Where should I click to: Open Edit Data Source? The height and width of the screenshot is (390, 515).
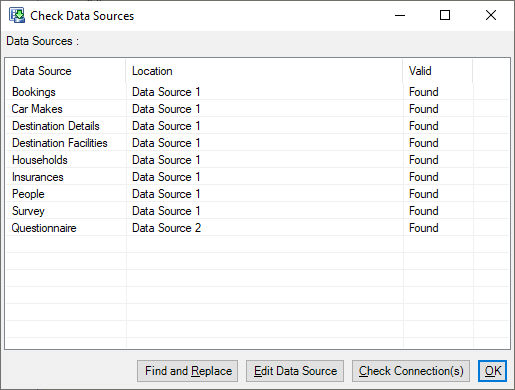[x=295, y=371]
